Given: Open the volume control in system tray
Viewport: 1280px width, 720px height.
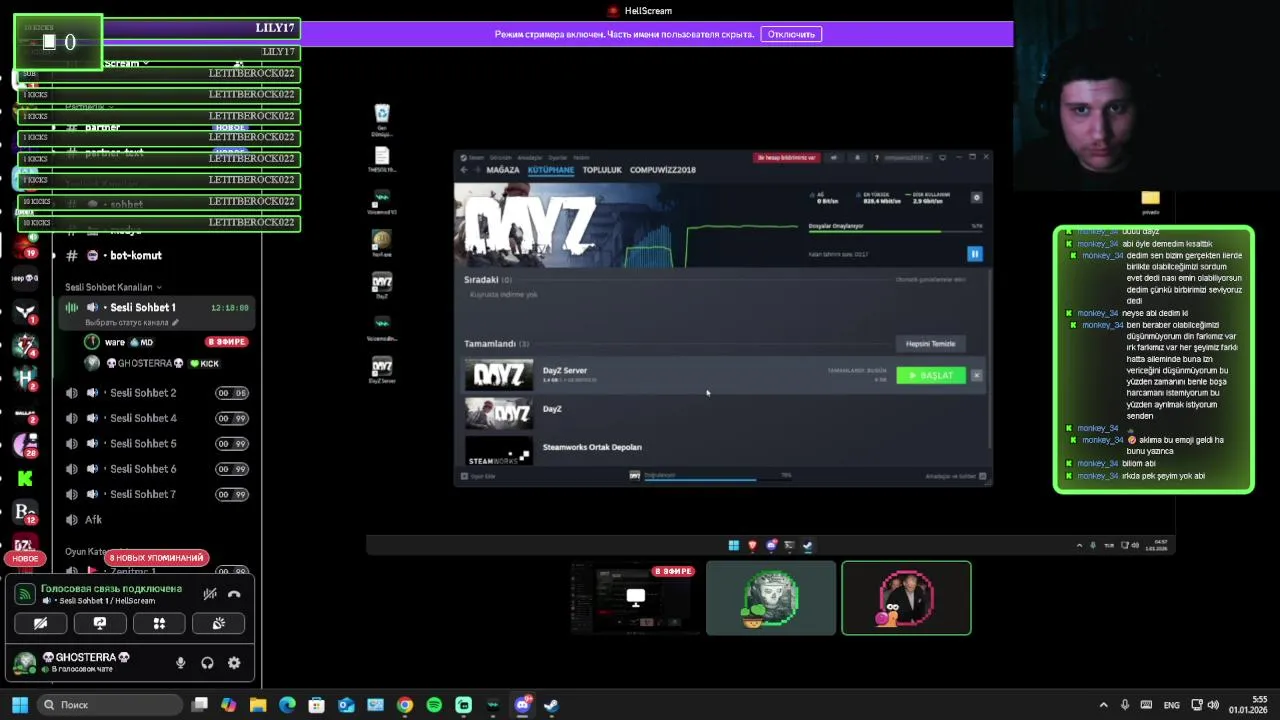Looking at the screenshot, I should click(1213, 705).
